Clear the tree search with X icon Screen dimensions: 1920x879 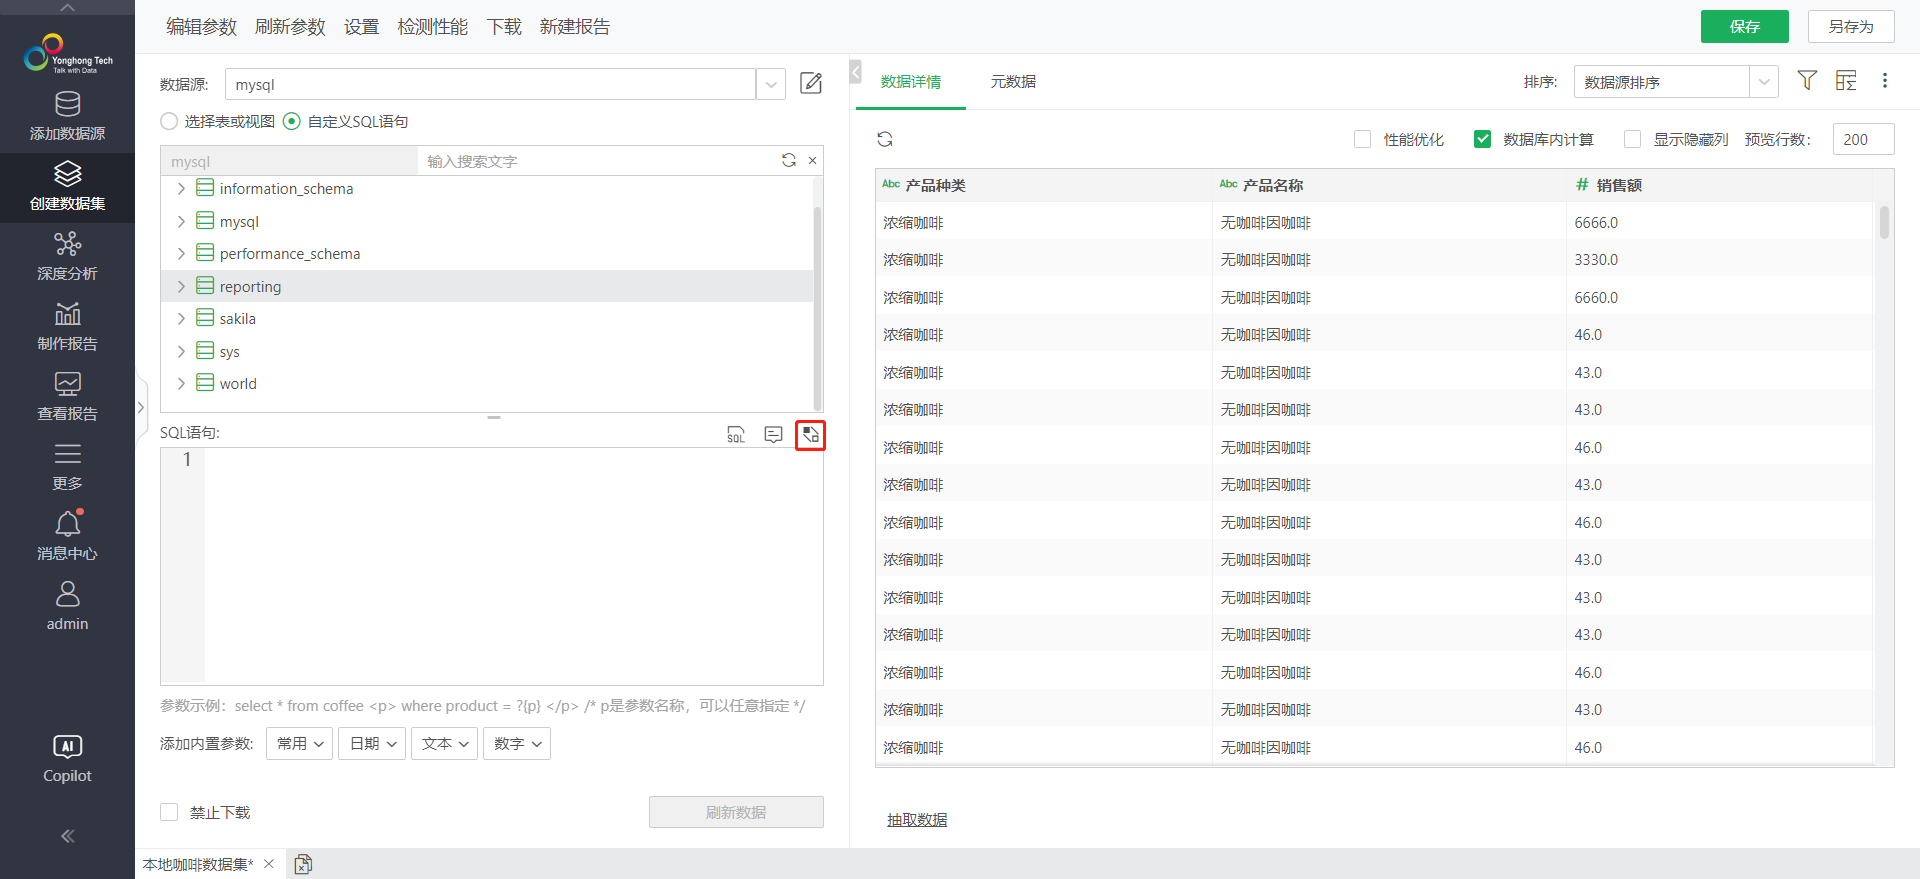pos(813,160)
